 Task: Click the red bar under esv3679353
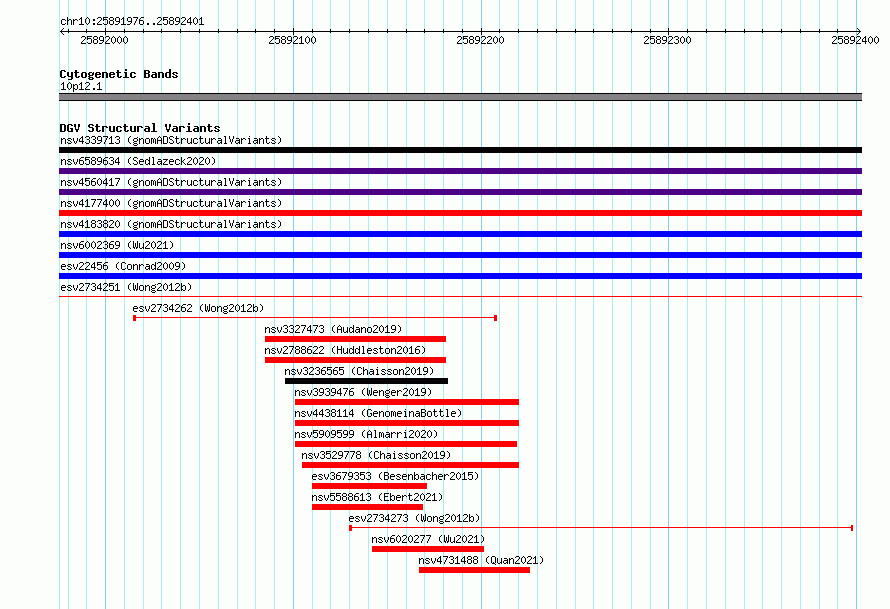coord(370,486)
